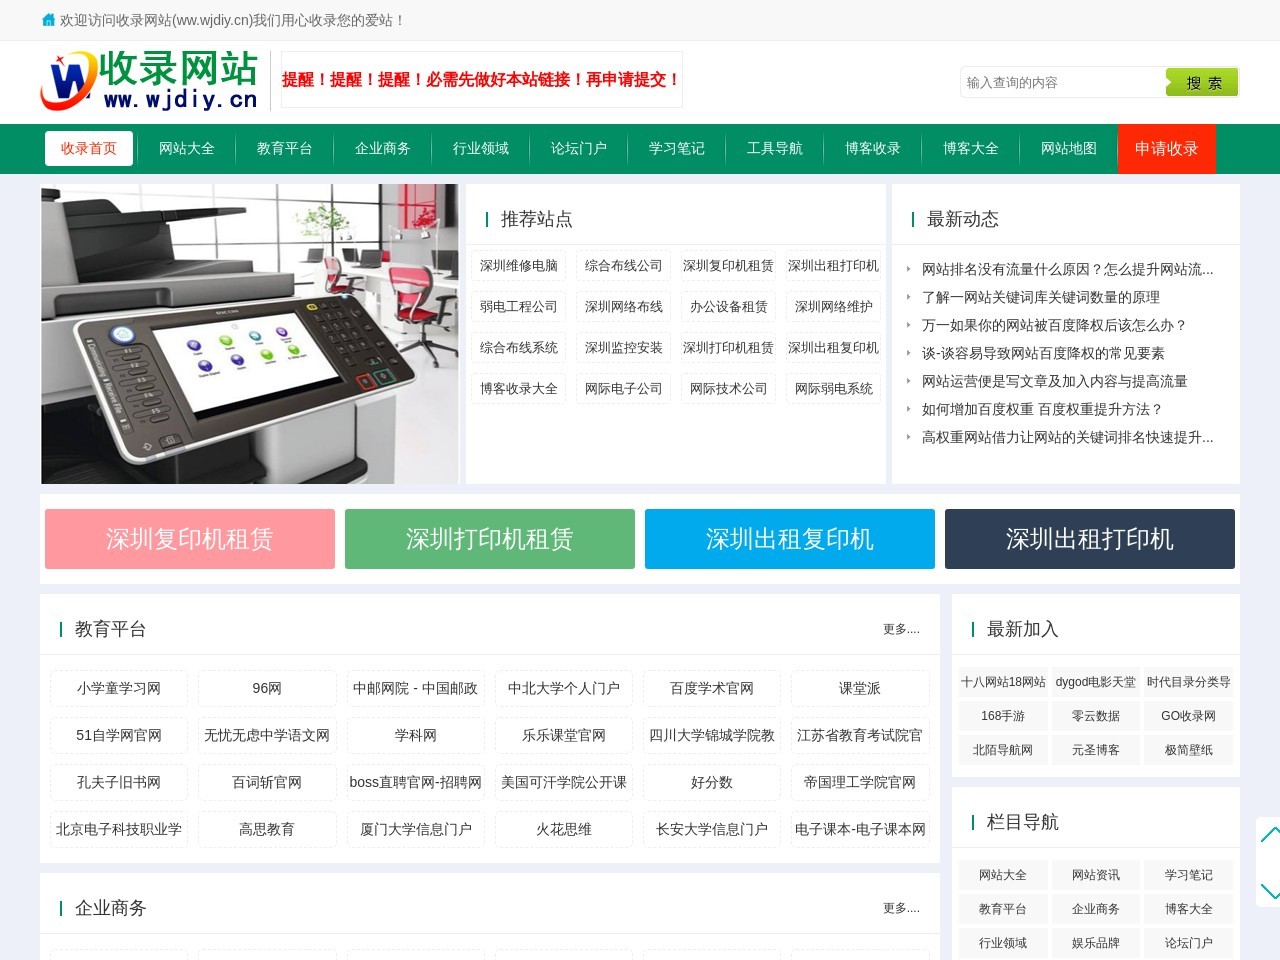Click the pink 深圳复印机租赁 banner
The width and height of the screenshot is (1280, 960).
pos(190,539)
